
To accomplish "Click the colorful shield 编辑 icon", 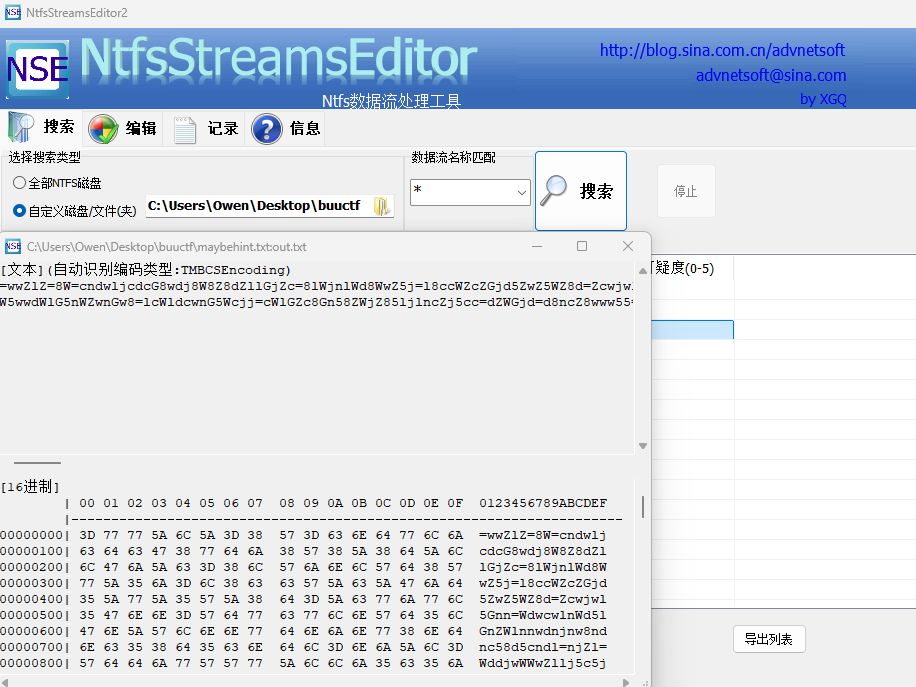I will pyautogui.click(x=103, y=129).
